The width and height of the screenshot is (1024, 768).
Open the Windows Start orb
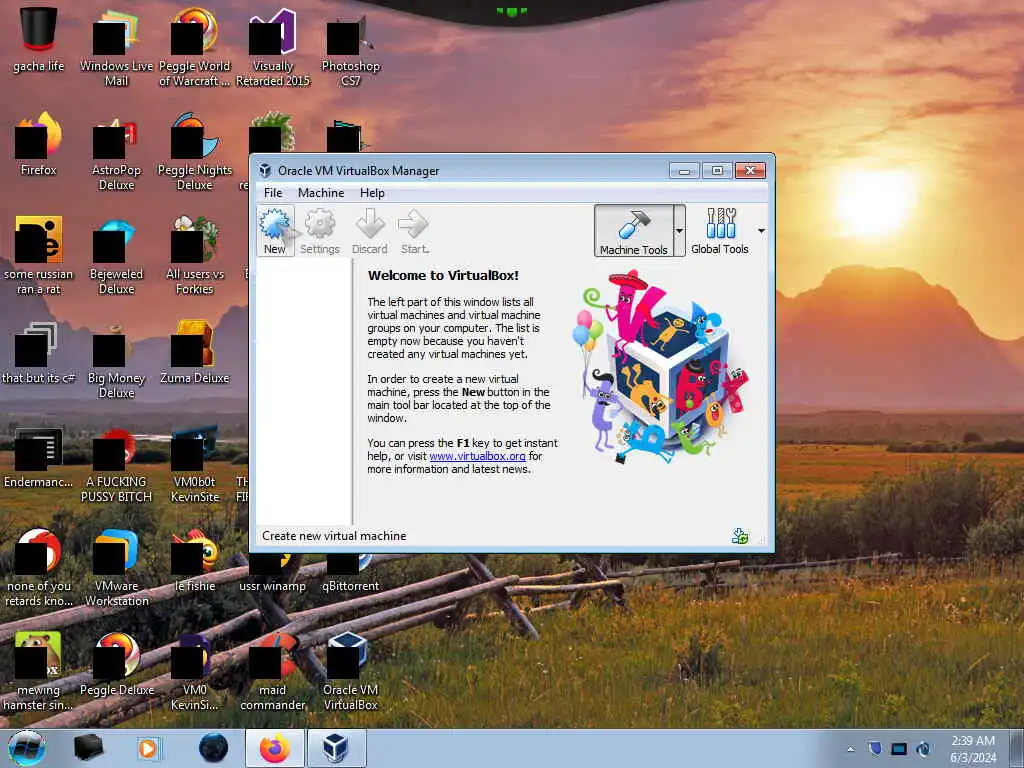point(27,748)
